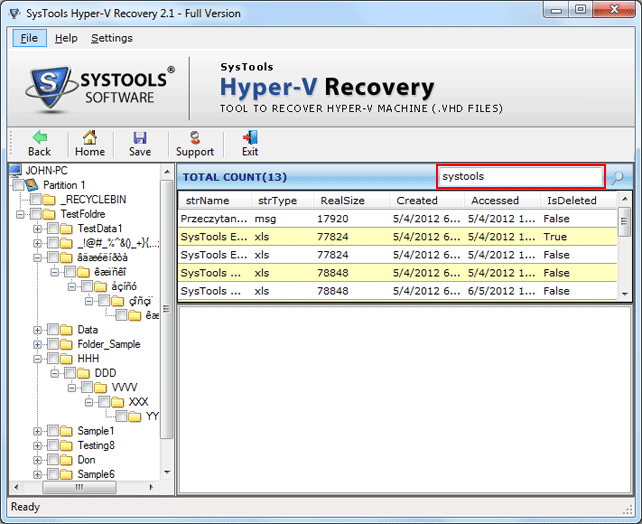Check the _RECYCLEBIN folder checkbox
The height and width of the screenshot is (524, 642).
(x=36, y=200)
